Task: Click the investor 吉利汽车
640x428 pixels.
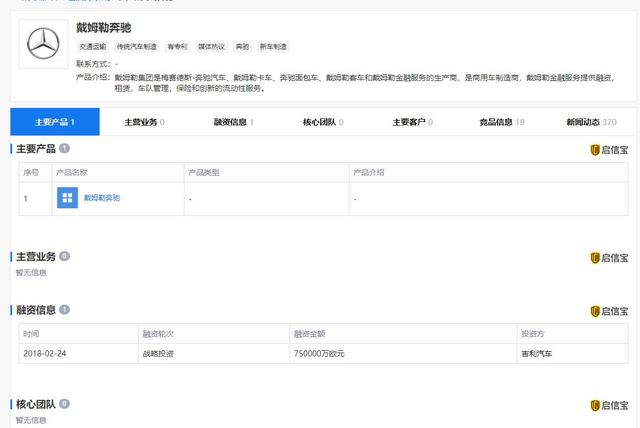Action: (537, 354)
